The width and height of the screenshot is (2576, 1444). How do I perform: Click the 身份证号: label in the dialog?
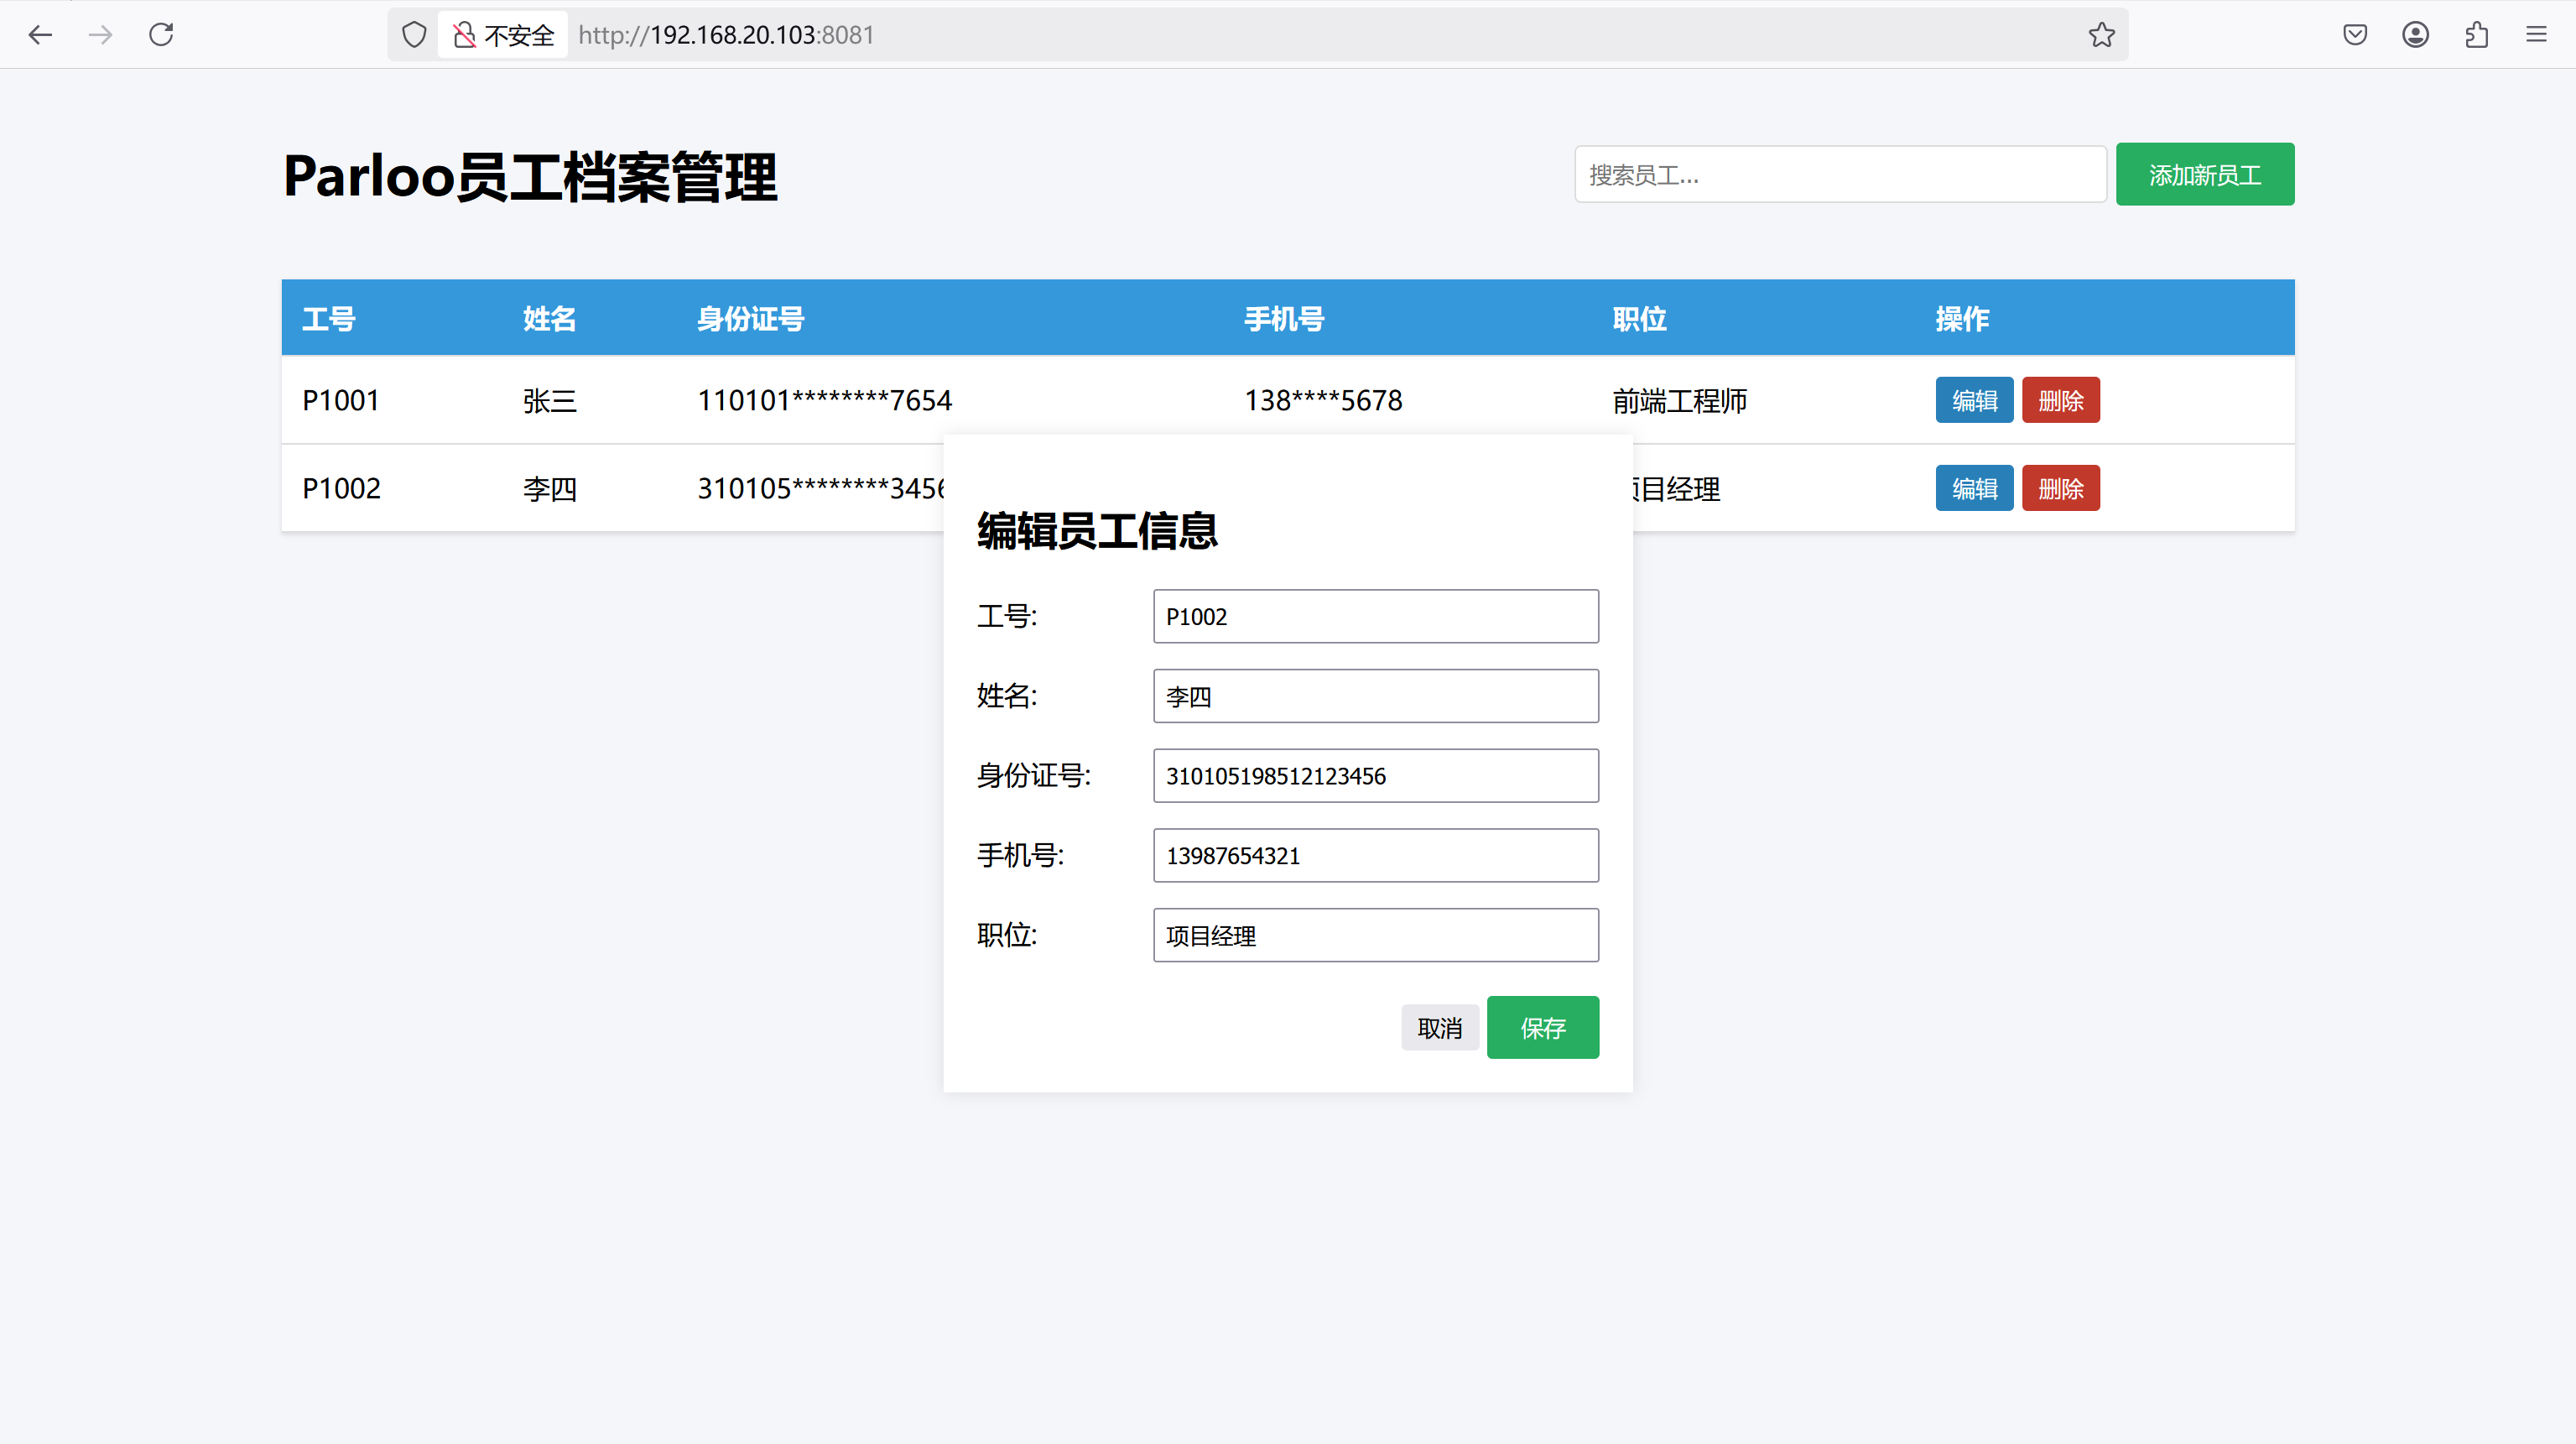coord(1034,775)
